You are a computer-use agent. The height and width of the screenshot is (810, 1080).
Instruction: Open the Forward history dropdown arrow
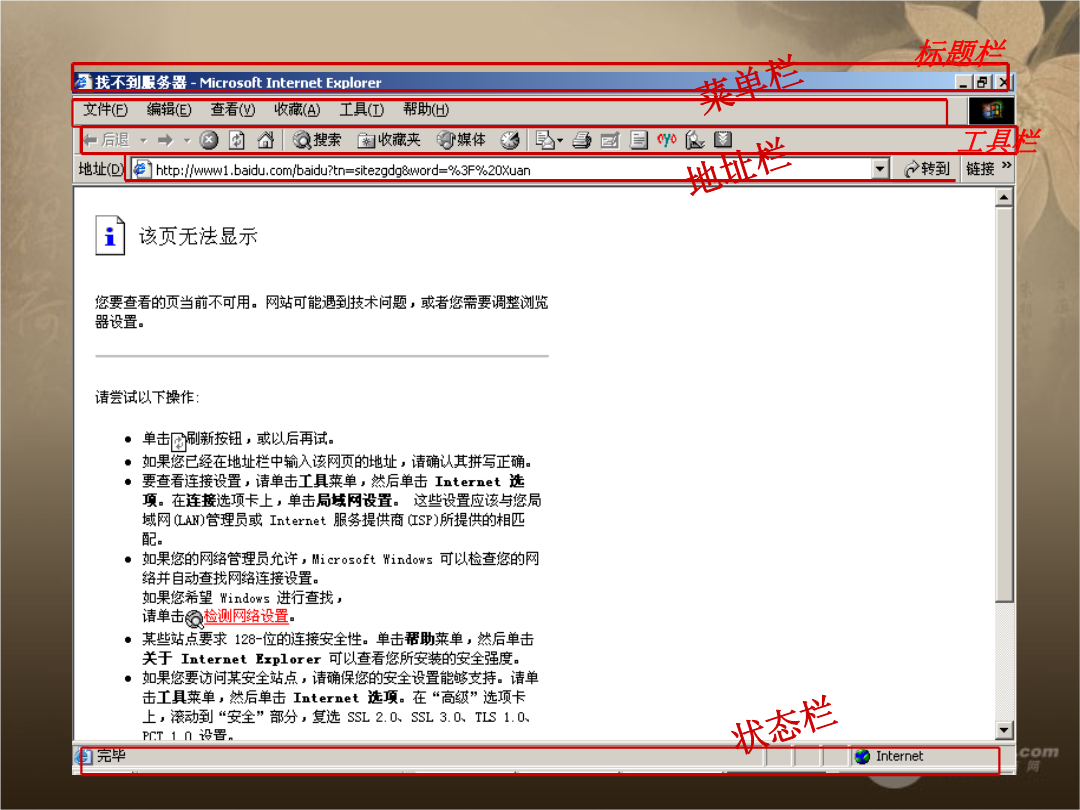point(187,141)
